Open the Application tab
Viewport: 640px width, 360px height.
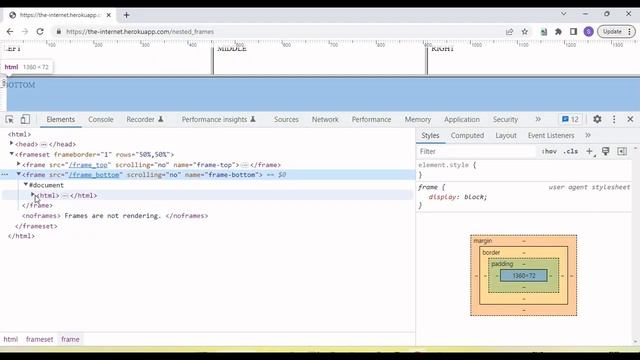[x=462, y=119]
